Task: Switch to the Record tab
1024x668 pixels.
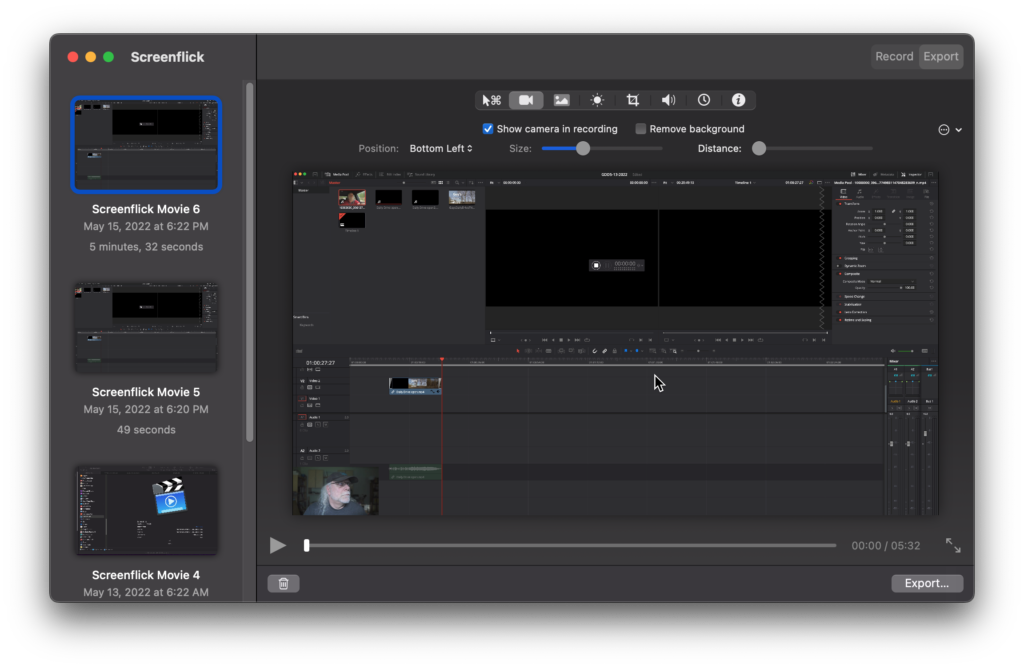Action: [894, 56]
